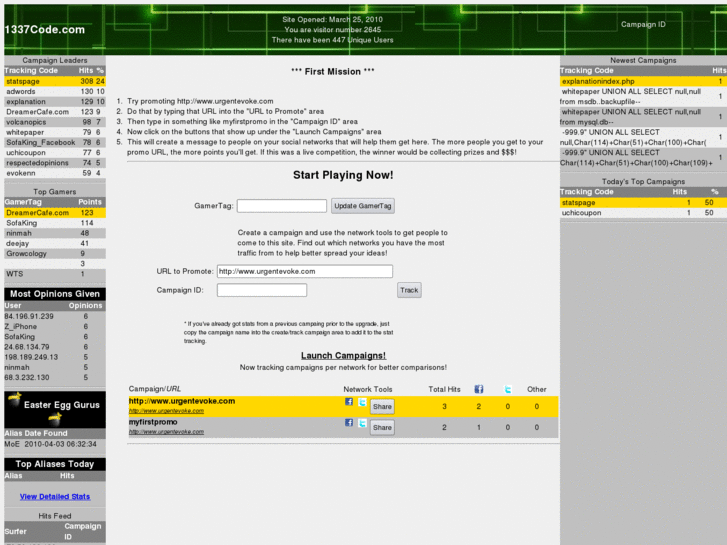Select whitepaper mysql.db campaign entry
The image size is (727, 545).
click(x=643, y=117)
